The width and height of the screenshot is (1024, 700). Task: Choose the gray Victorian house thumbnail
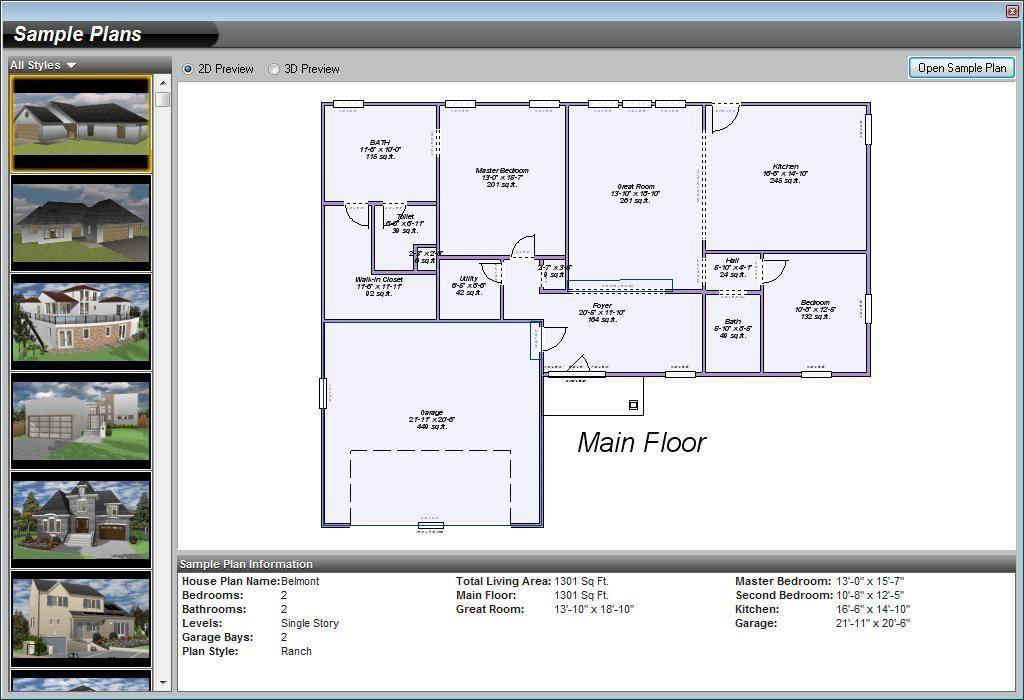[x=81, y=520]
